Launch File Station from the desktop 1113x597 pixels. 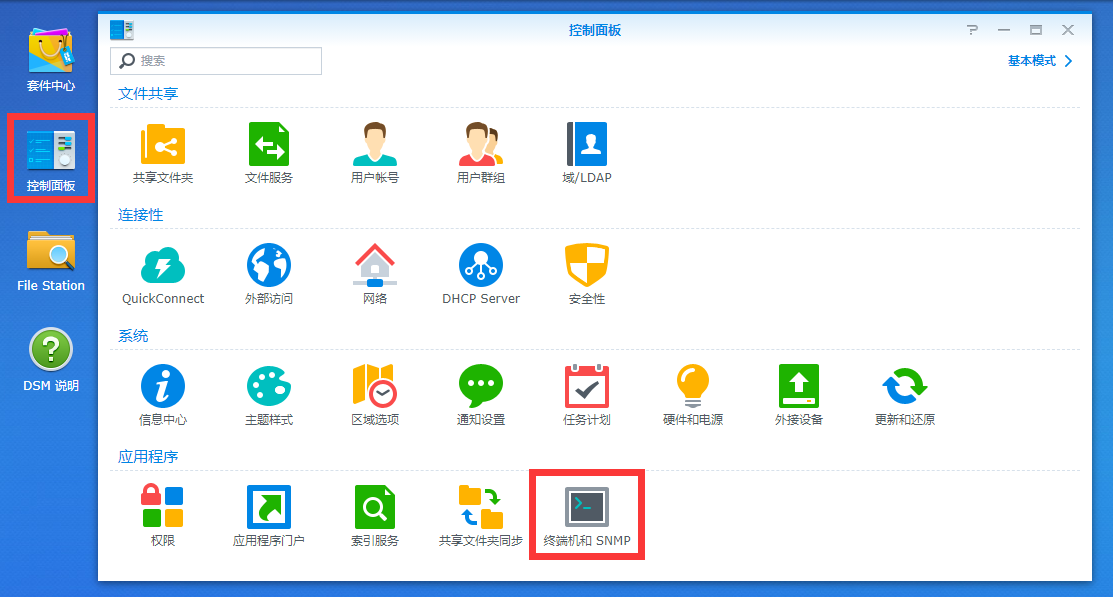[x=50, y=261]
